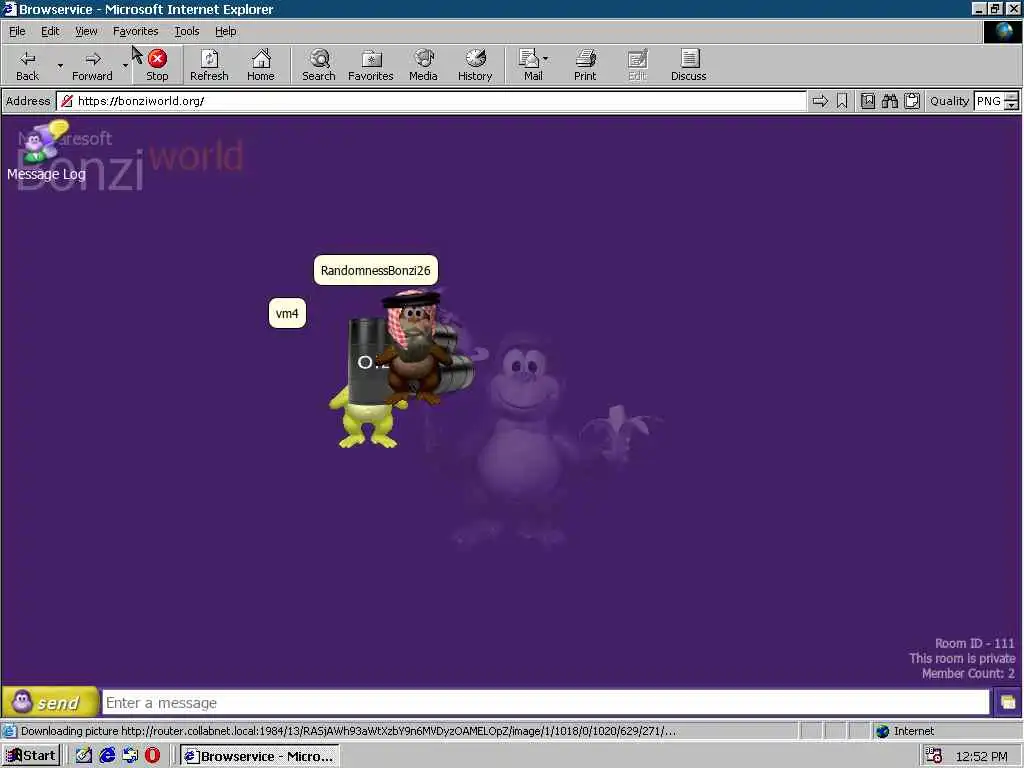This screenshot has width=1024, height=768.
Task: Click the Room ID - 111 text
Action: point(974,643)
